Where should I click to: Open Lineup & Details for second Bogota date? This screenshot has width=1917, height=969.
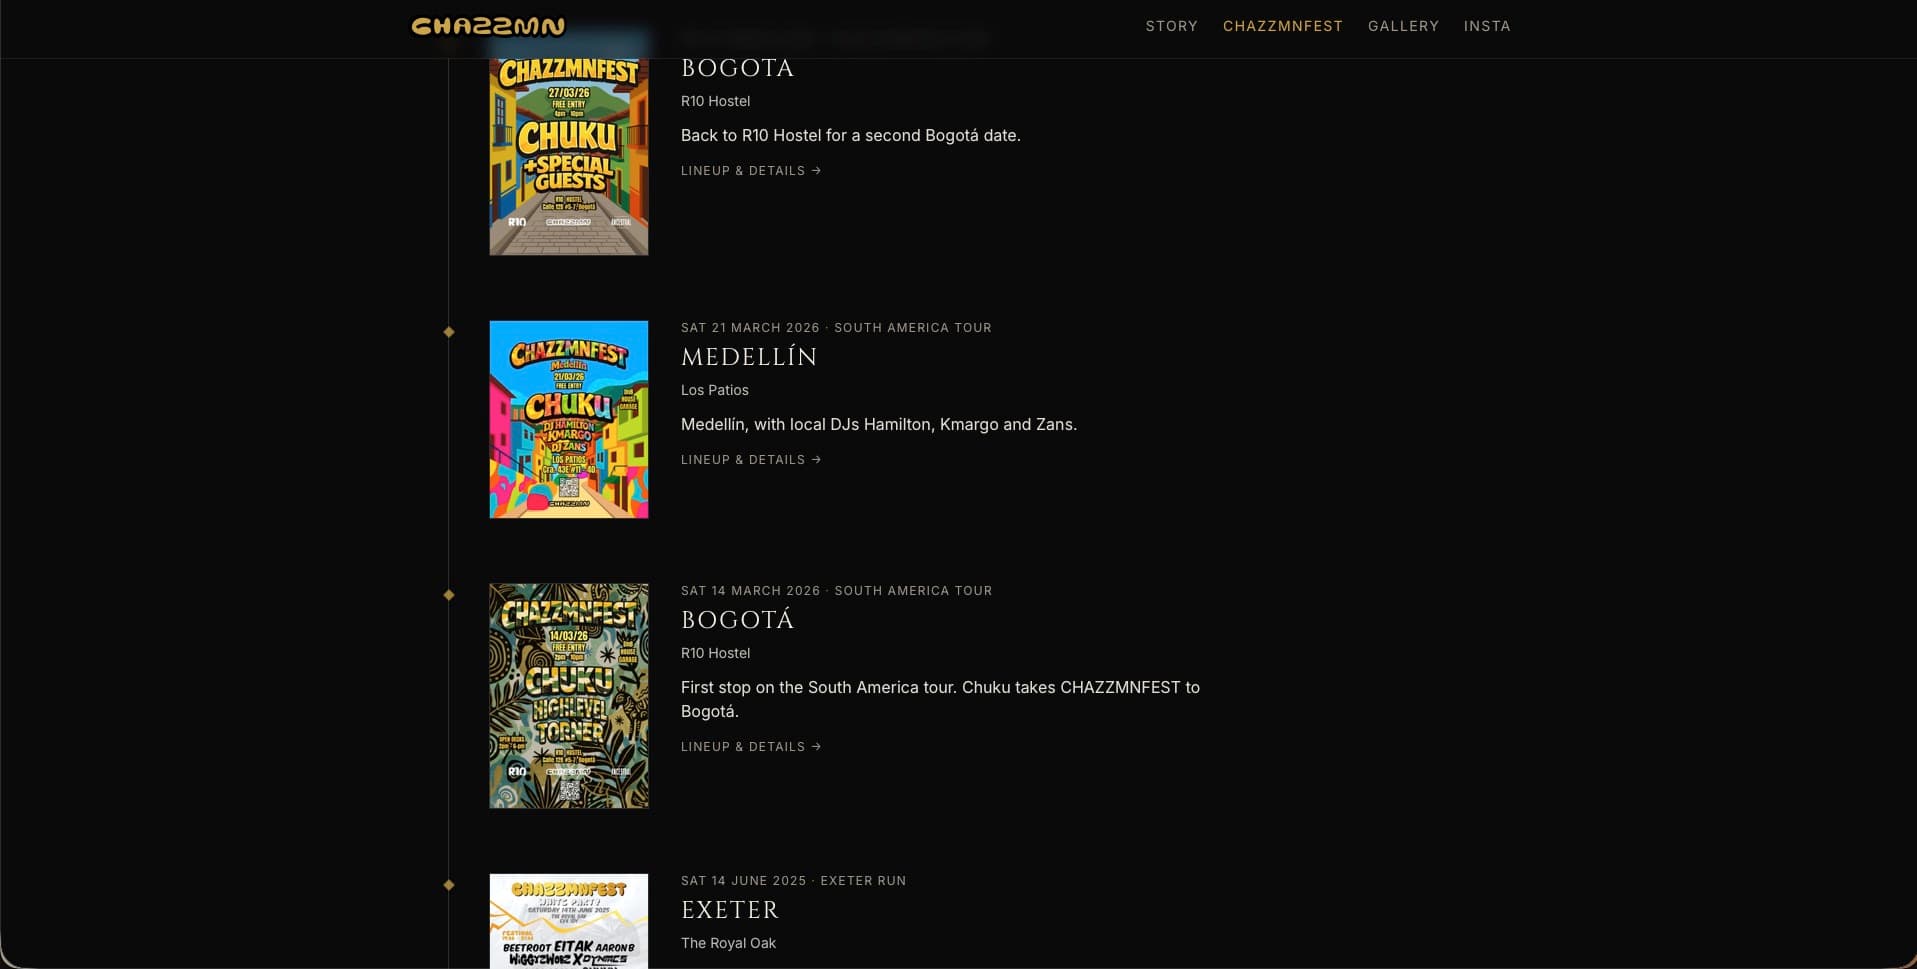point(751,171)
